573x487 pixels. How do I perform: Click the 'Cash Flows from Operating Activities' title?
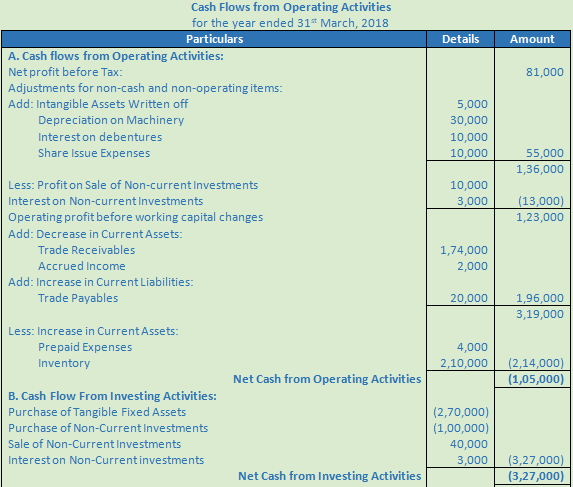(x=291, y=7)
